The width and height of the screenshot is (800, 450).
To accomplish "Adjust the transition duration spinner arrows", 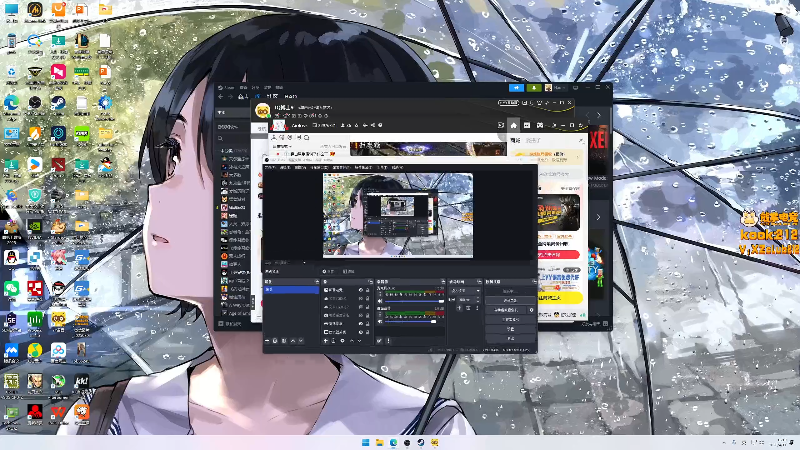I will click(478, 299).
